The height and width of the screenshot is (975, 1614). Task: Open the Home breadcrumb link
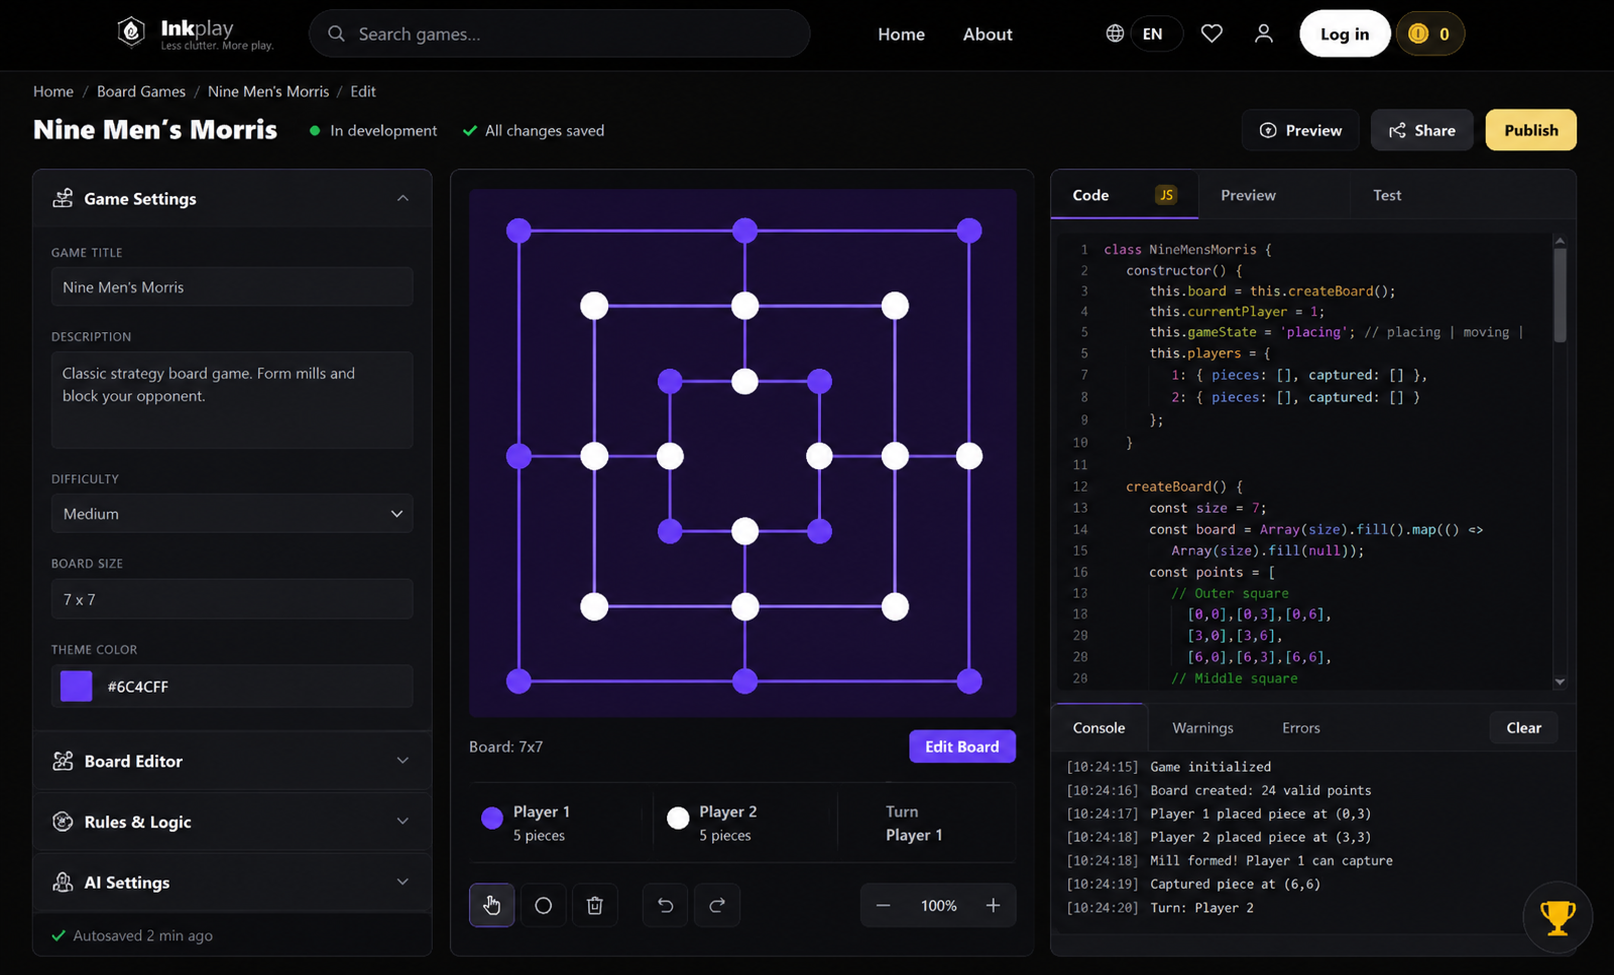(x=53, y=91)
